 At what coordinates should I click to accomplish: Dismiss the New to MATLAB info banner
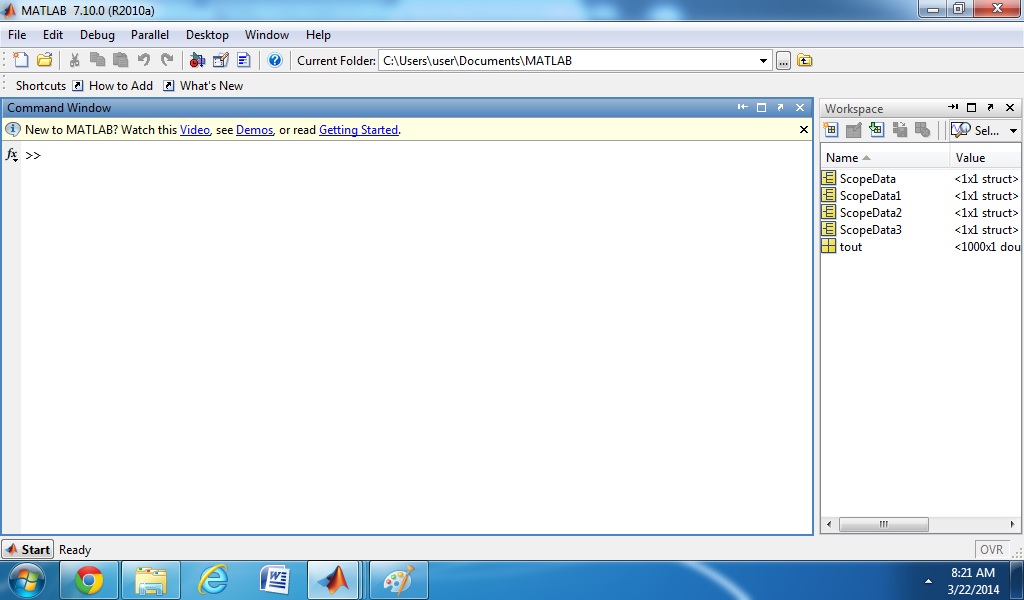click(804, 130)
